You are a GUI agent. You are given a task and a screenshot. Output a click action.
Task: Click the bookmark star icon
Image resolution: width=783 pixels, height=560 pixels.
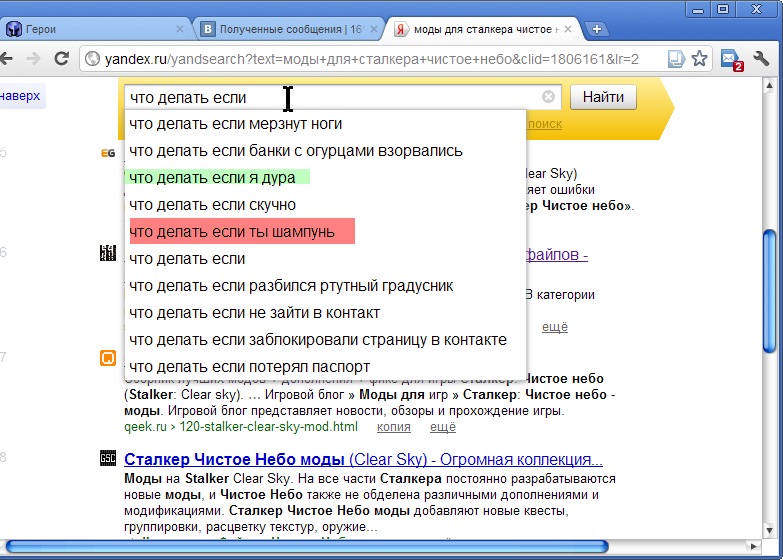(699, 59)
